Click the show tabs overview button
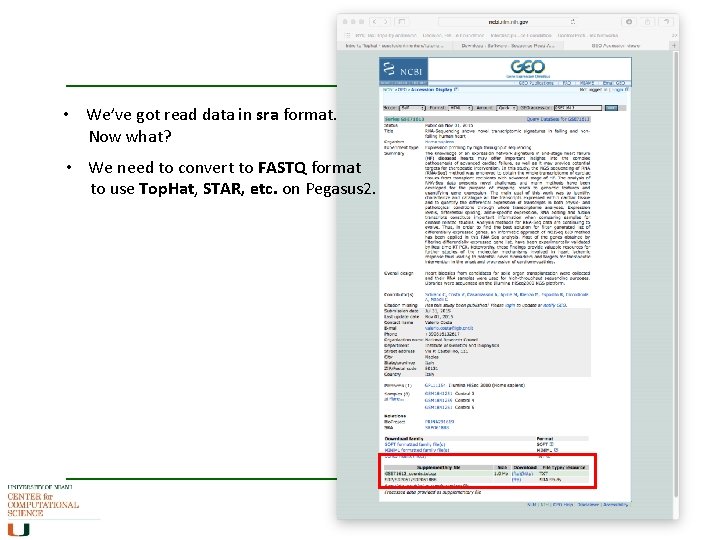720x540 pixels. point(666,22)
